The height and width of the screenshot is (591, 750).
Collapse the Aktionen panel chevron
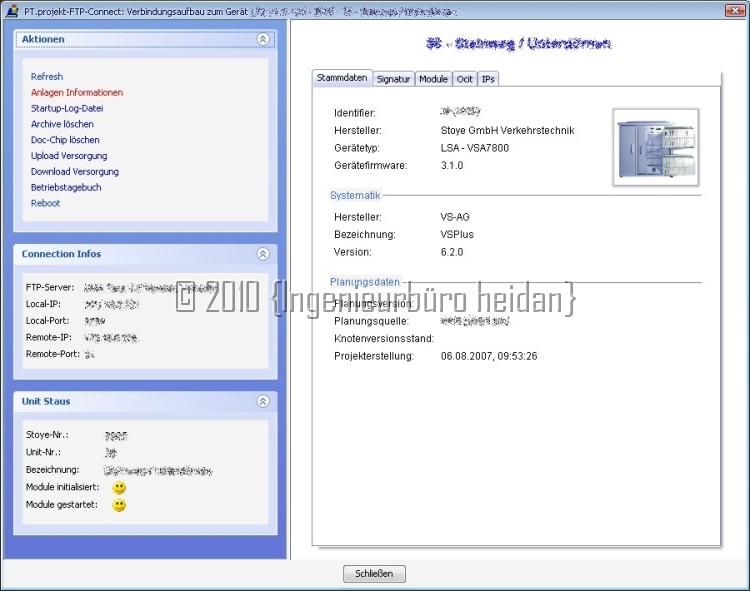pyautogui.click(x=263, y=39)
